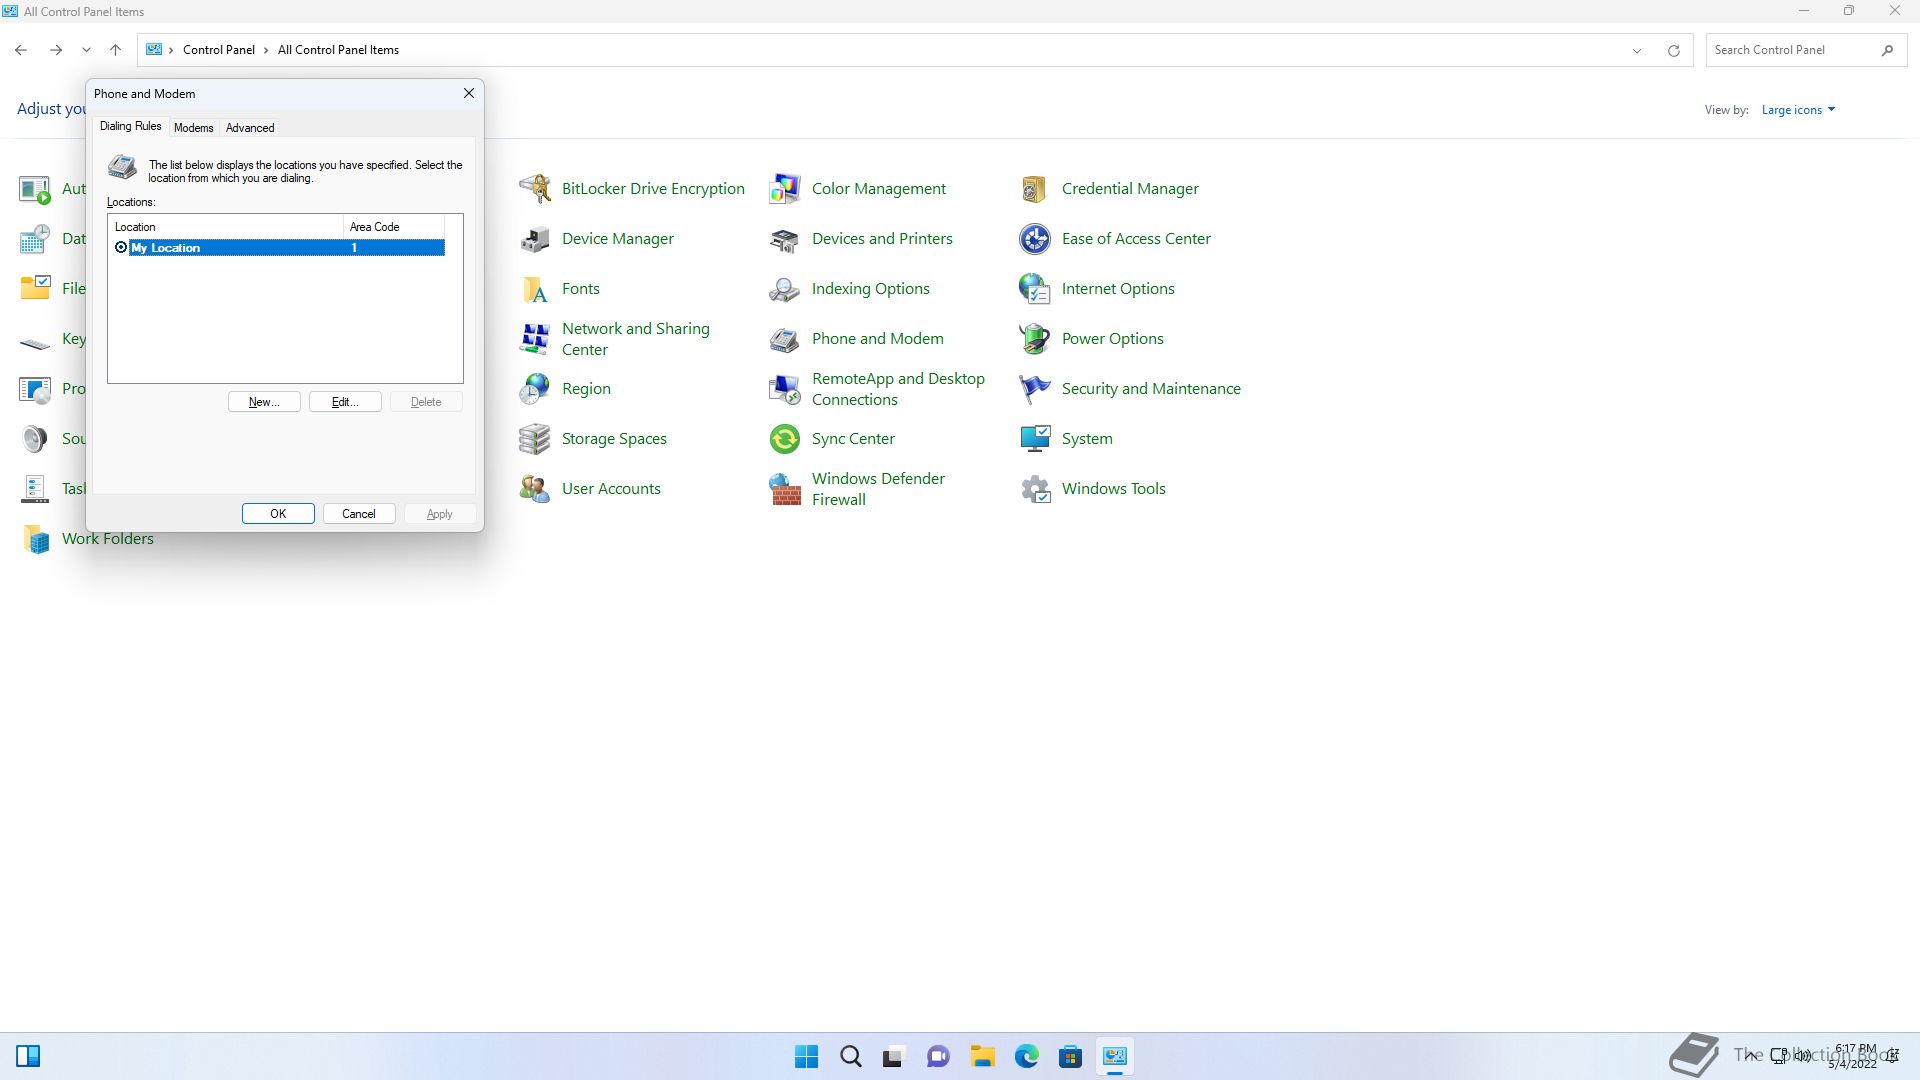1920x1080 pixels.
Task: Open User Accounts icon
Action: point(535,488)
